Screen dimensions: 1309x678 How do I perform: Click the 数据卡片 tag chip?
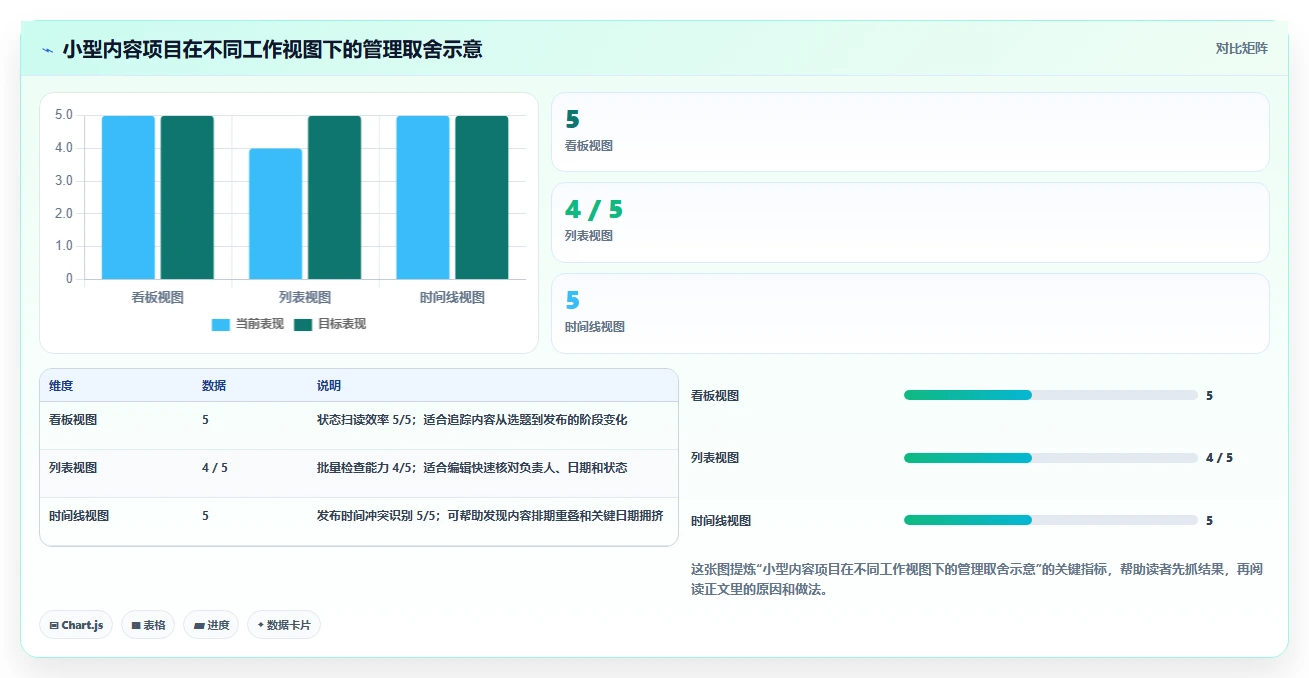284,625
